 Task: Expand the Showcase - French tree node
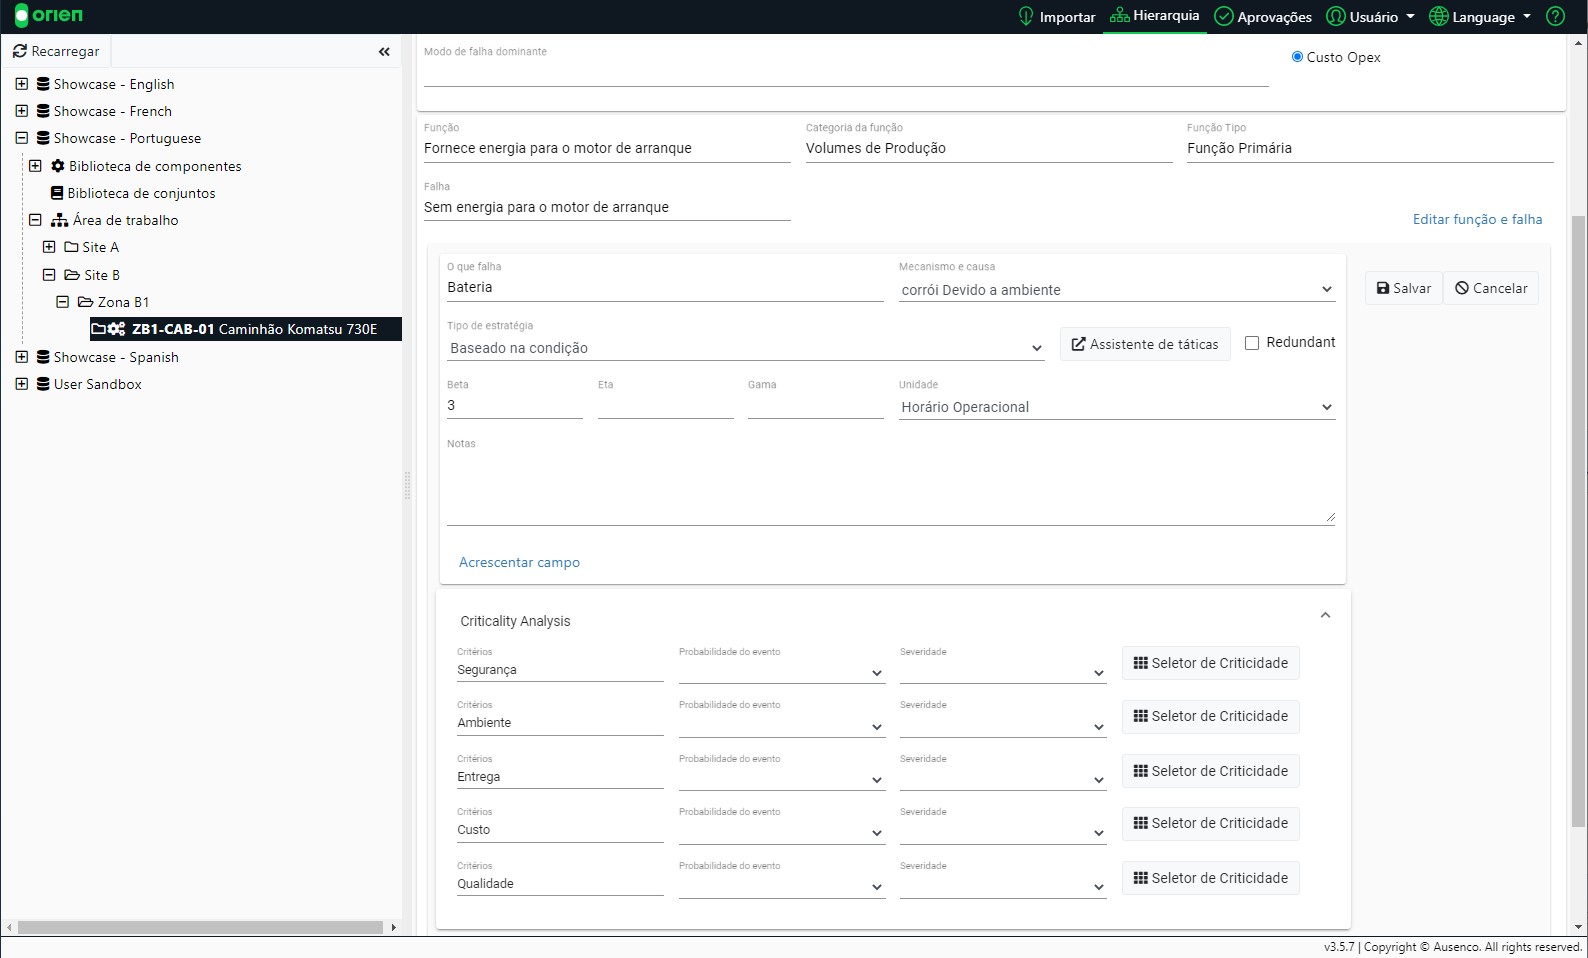tap(21, 111)
